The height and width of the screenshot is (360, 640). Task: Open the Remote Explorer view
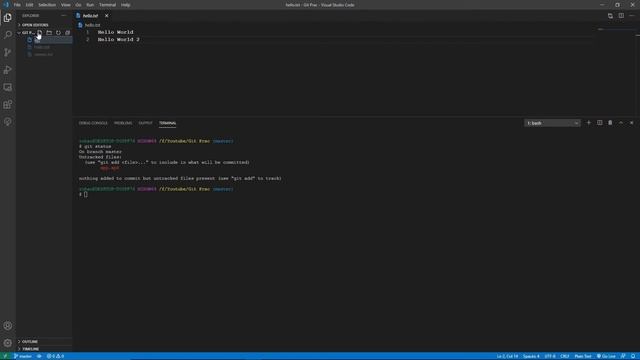[x=7, y=87]
